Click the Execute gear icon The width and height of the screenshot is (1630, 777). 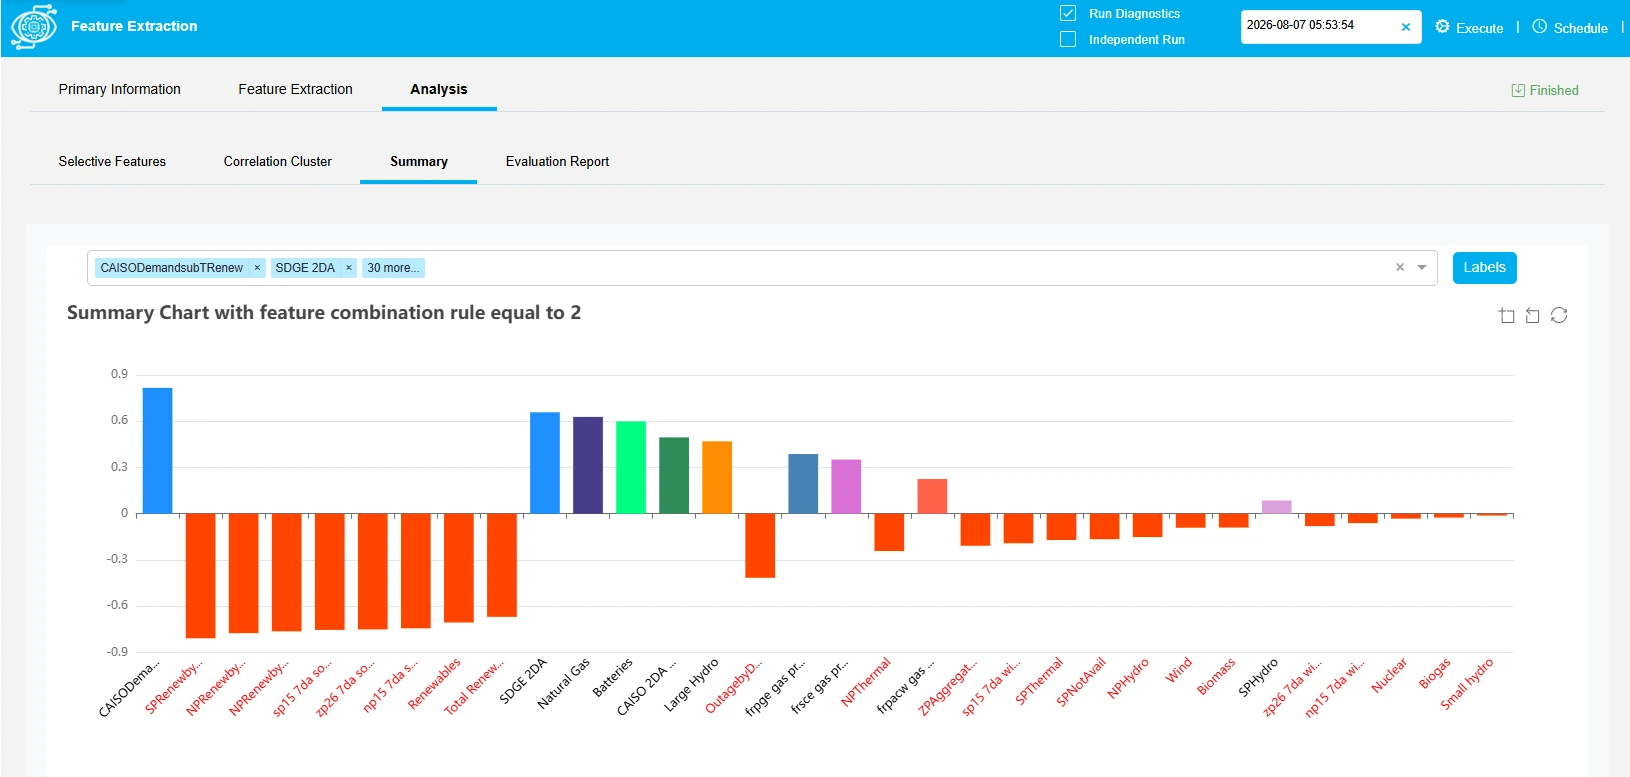(1442, 27)
